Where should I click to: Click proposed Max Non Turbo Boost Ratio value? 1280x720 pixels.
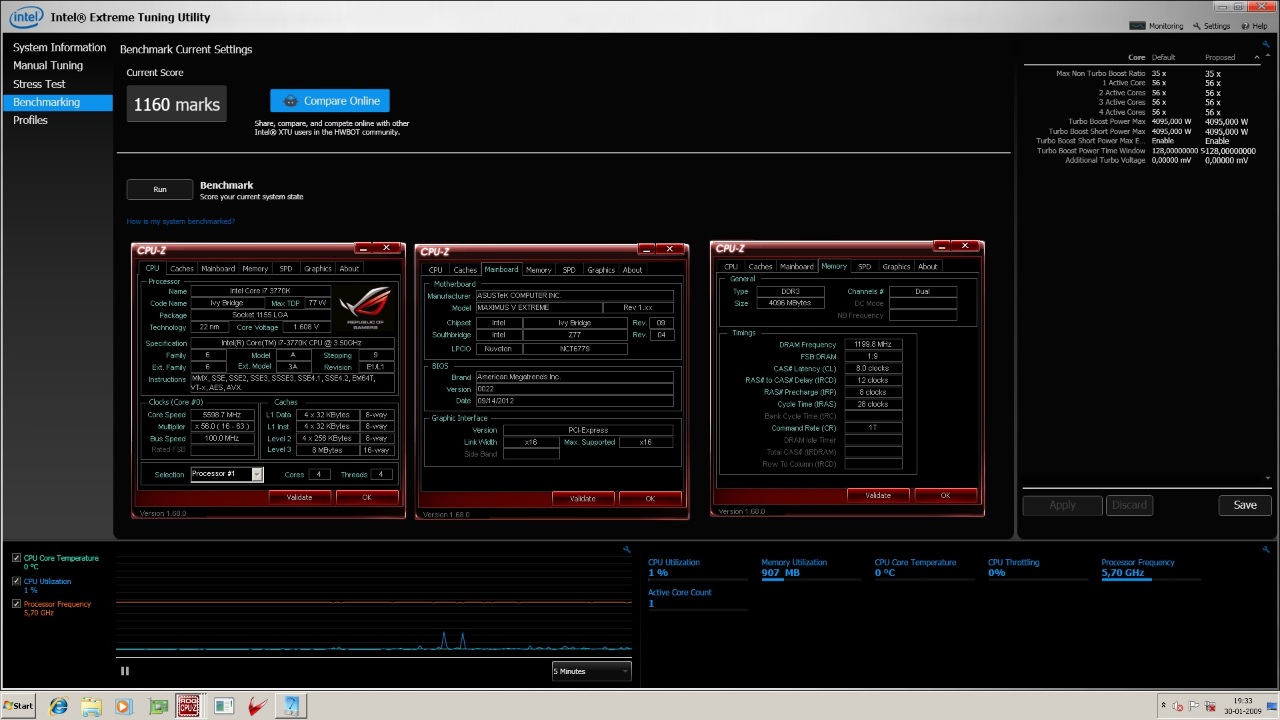tap(1214, 74)
